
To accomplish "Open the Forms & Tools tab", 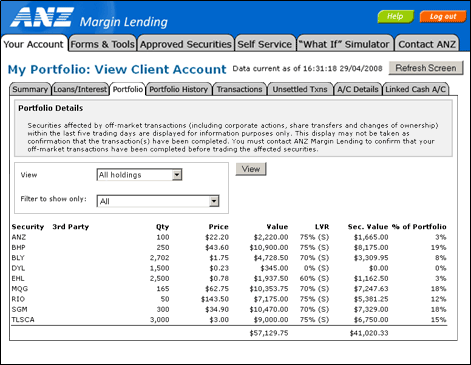I will (x=103, y=44).
